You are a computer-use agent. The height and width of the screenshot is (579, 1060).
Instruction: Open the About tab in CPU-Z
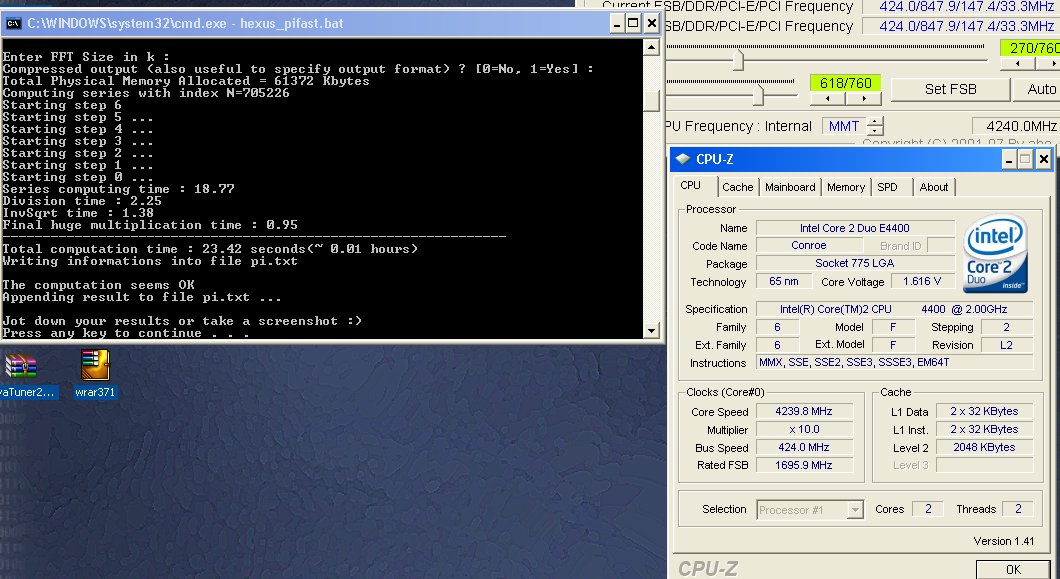(x=934, y=187)
